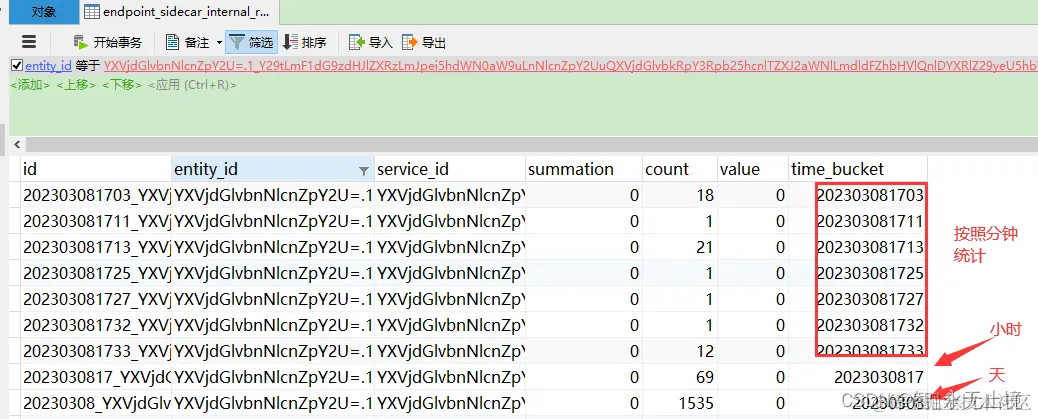The height and width of the screenshot is (419, 1038).
Task: Click the entity_id column header
Action: [273, 169]
